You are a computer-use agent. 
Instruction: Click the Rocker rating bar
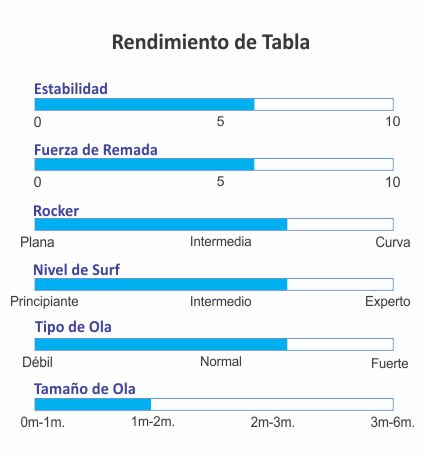pos(214,224)
